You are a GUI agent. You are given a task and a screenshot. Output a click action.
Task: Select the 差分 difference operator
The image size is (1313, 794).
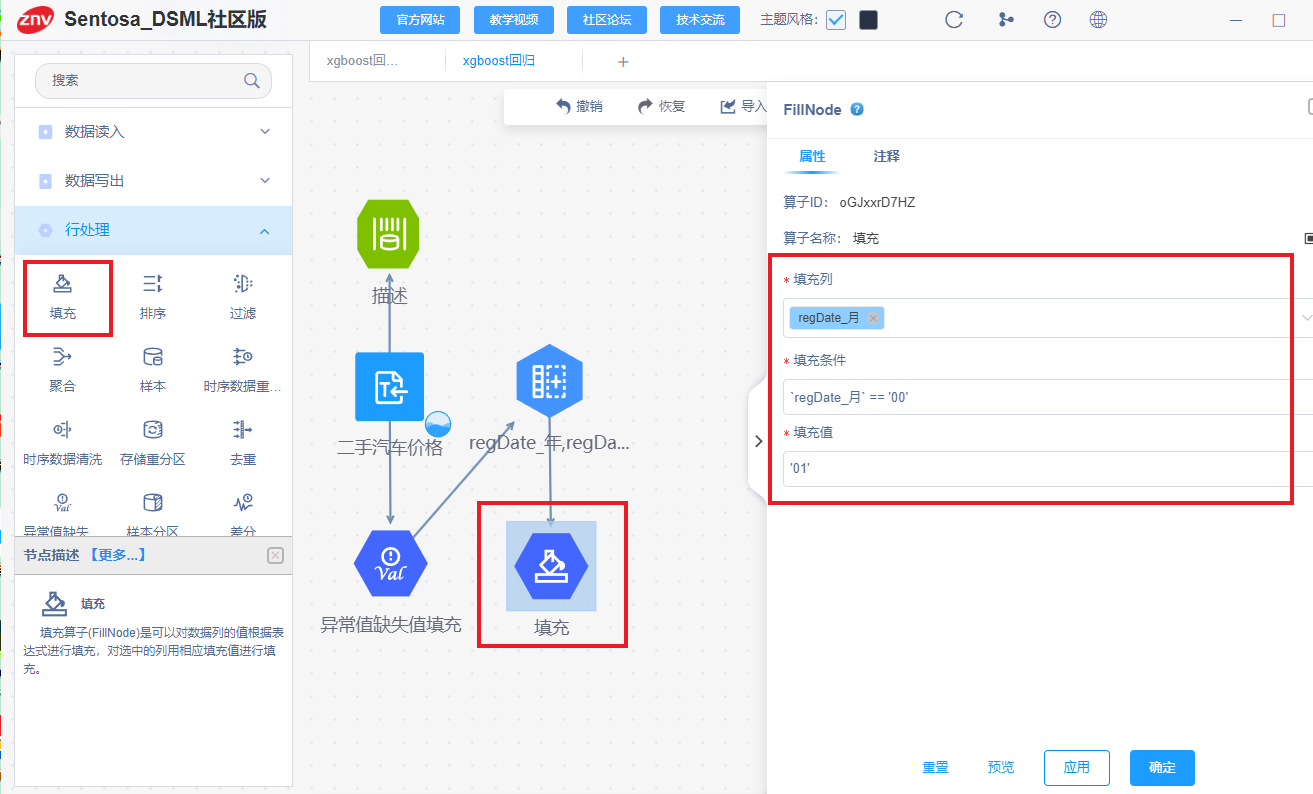click(243, 513)
